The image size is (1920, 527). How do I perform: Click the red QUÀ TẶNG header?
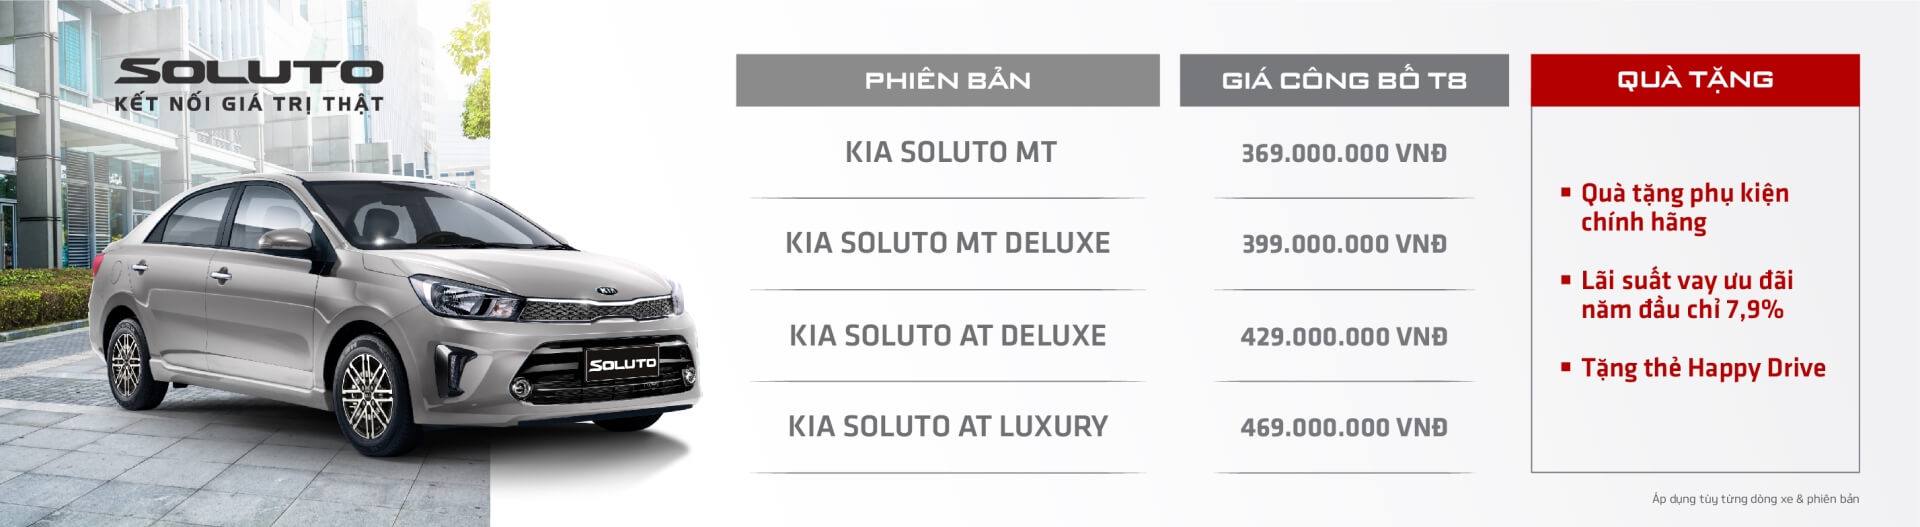click(x=1694, y=80)
